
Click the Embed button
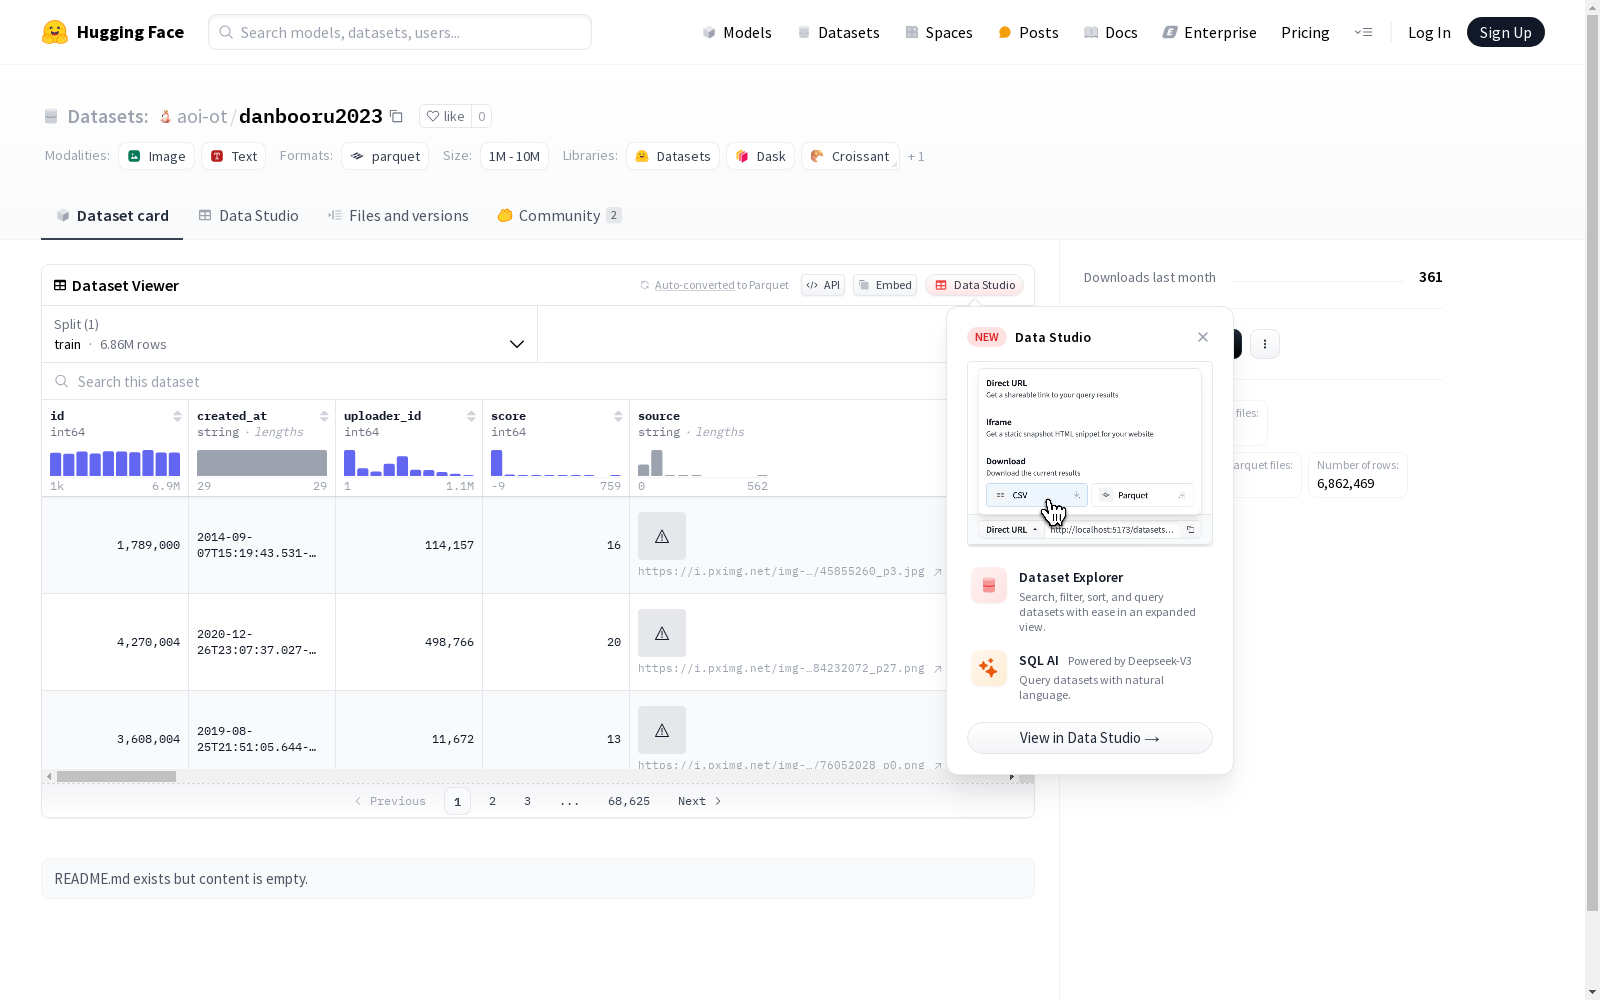click(885, 285)
